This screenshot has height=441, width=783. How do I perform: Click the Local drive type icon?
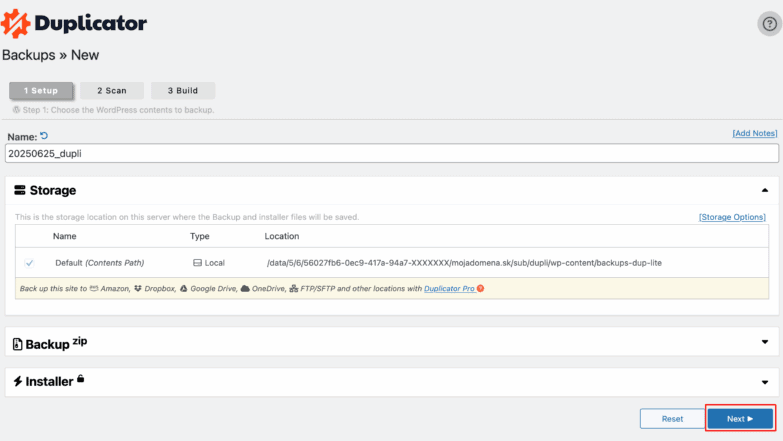(x=197, y=263)
